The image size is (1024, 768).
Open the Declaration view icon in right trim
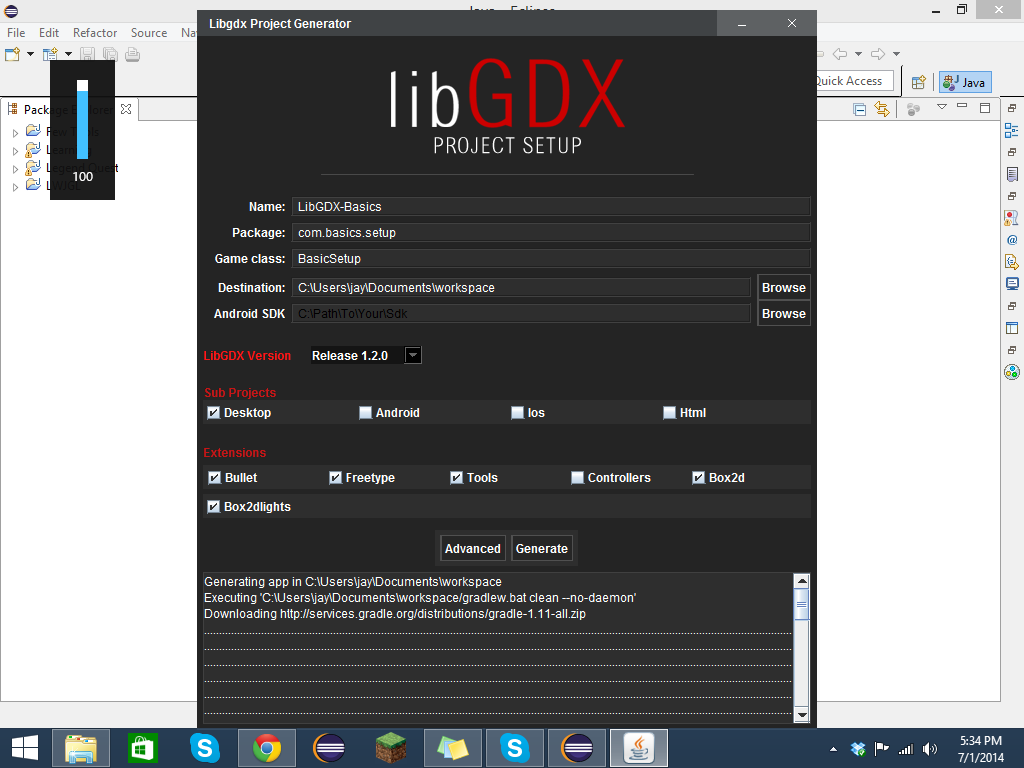1012,262
